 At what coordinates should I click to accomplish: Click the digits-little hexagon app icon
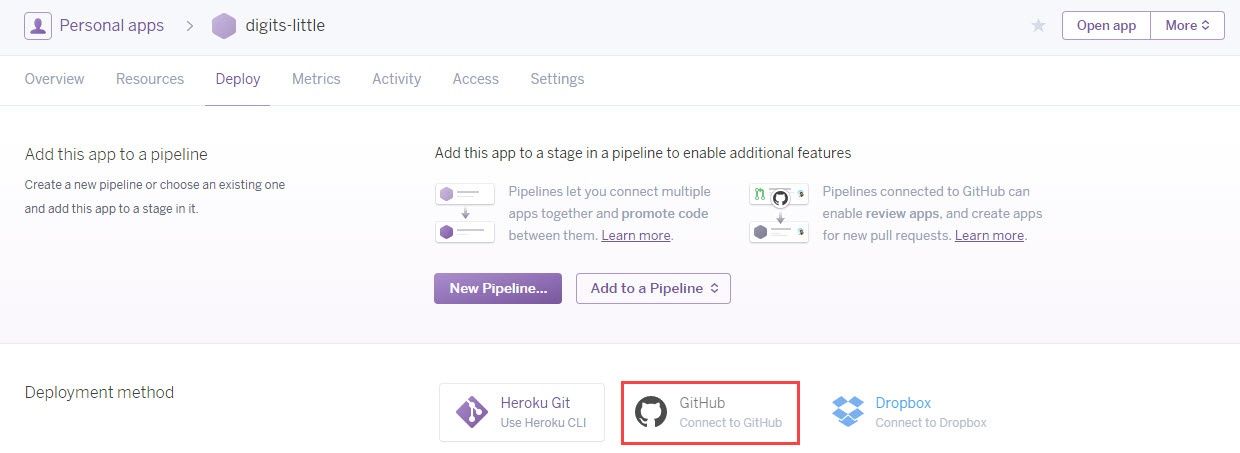coord(224,26)
